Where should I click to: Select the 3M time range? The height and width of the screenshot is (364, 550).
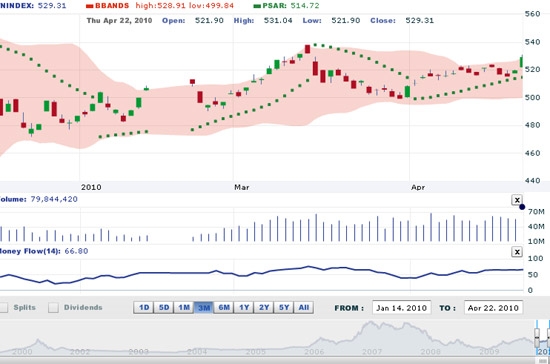tap(204, 308)
